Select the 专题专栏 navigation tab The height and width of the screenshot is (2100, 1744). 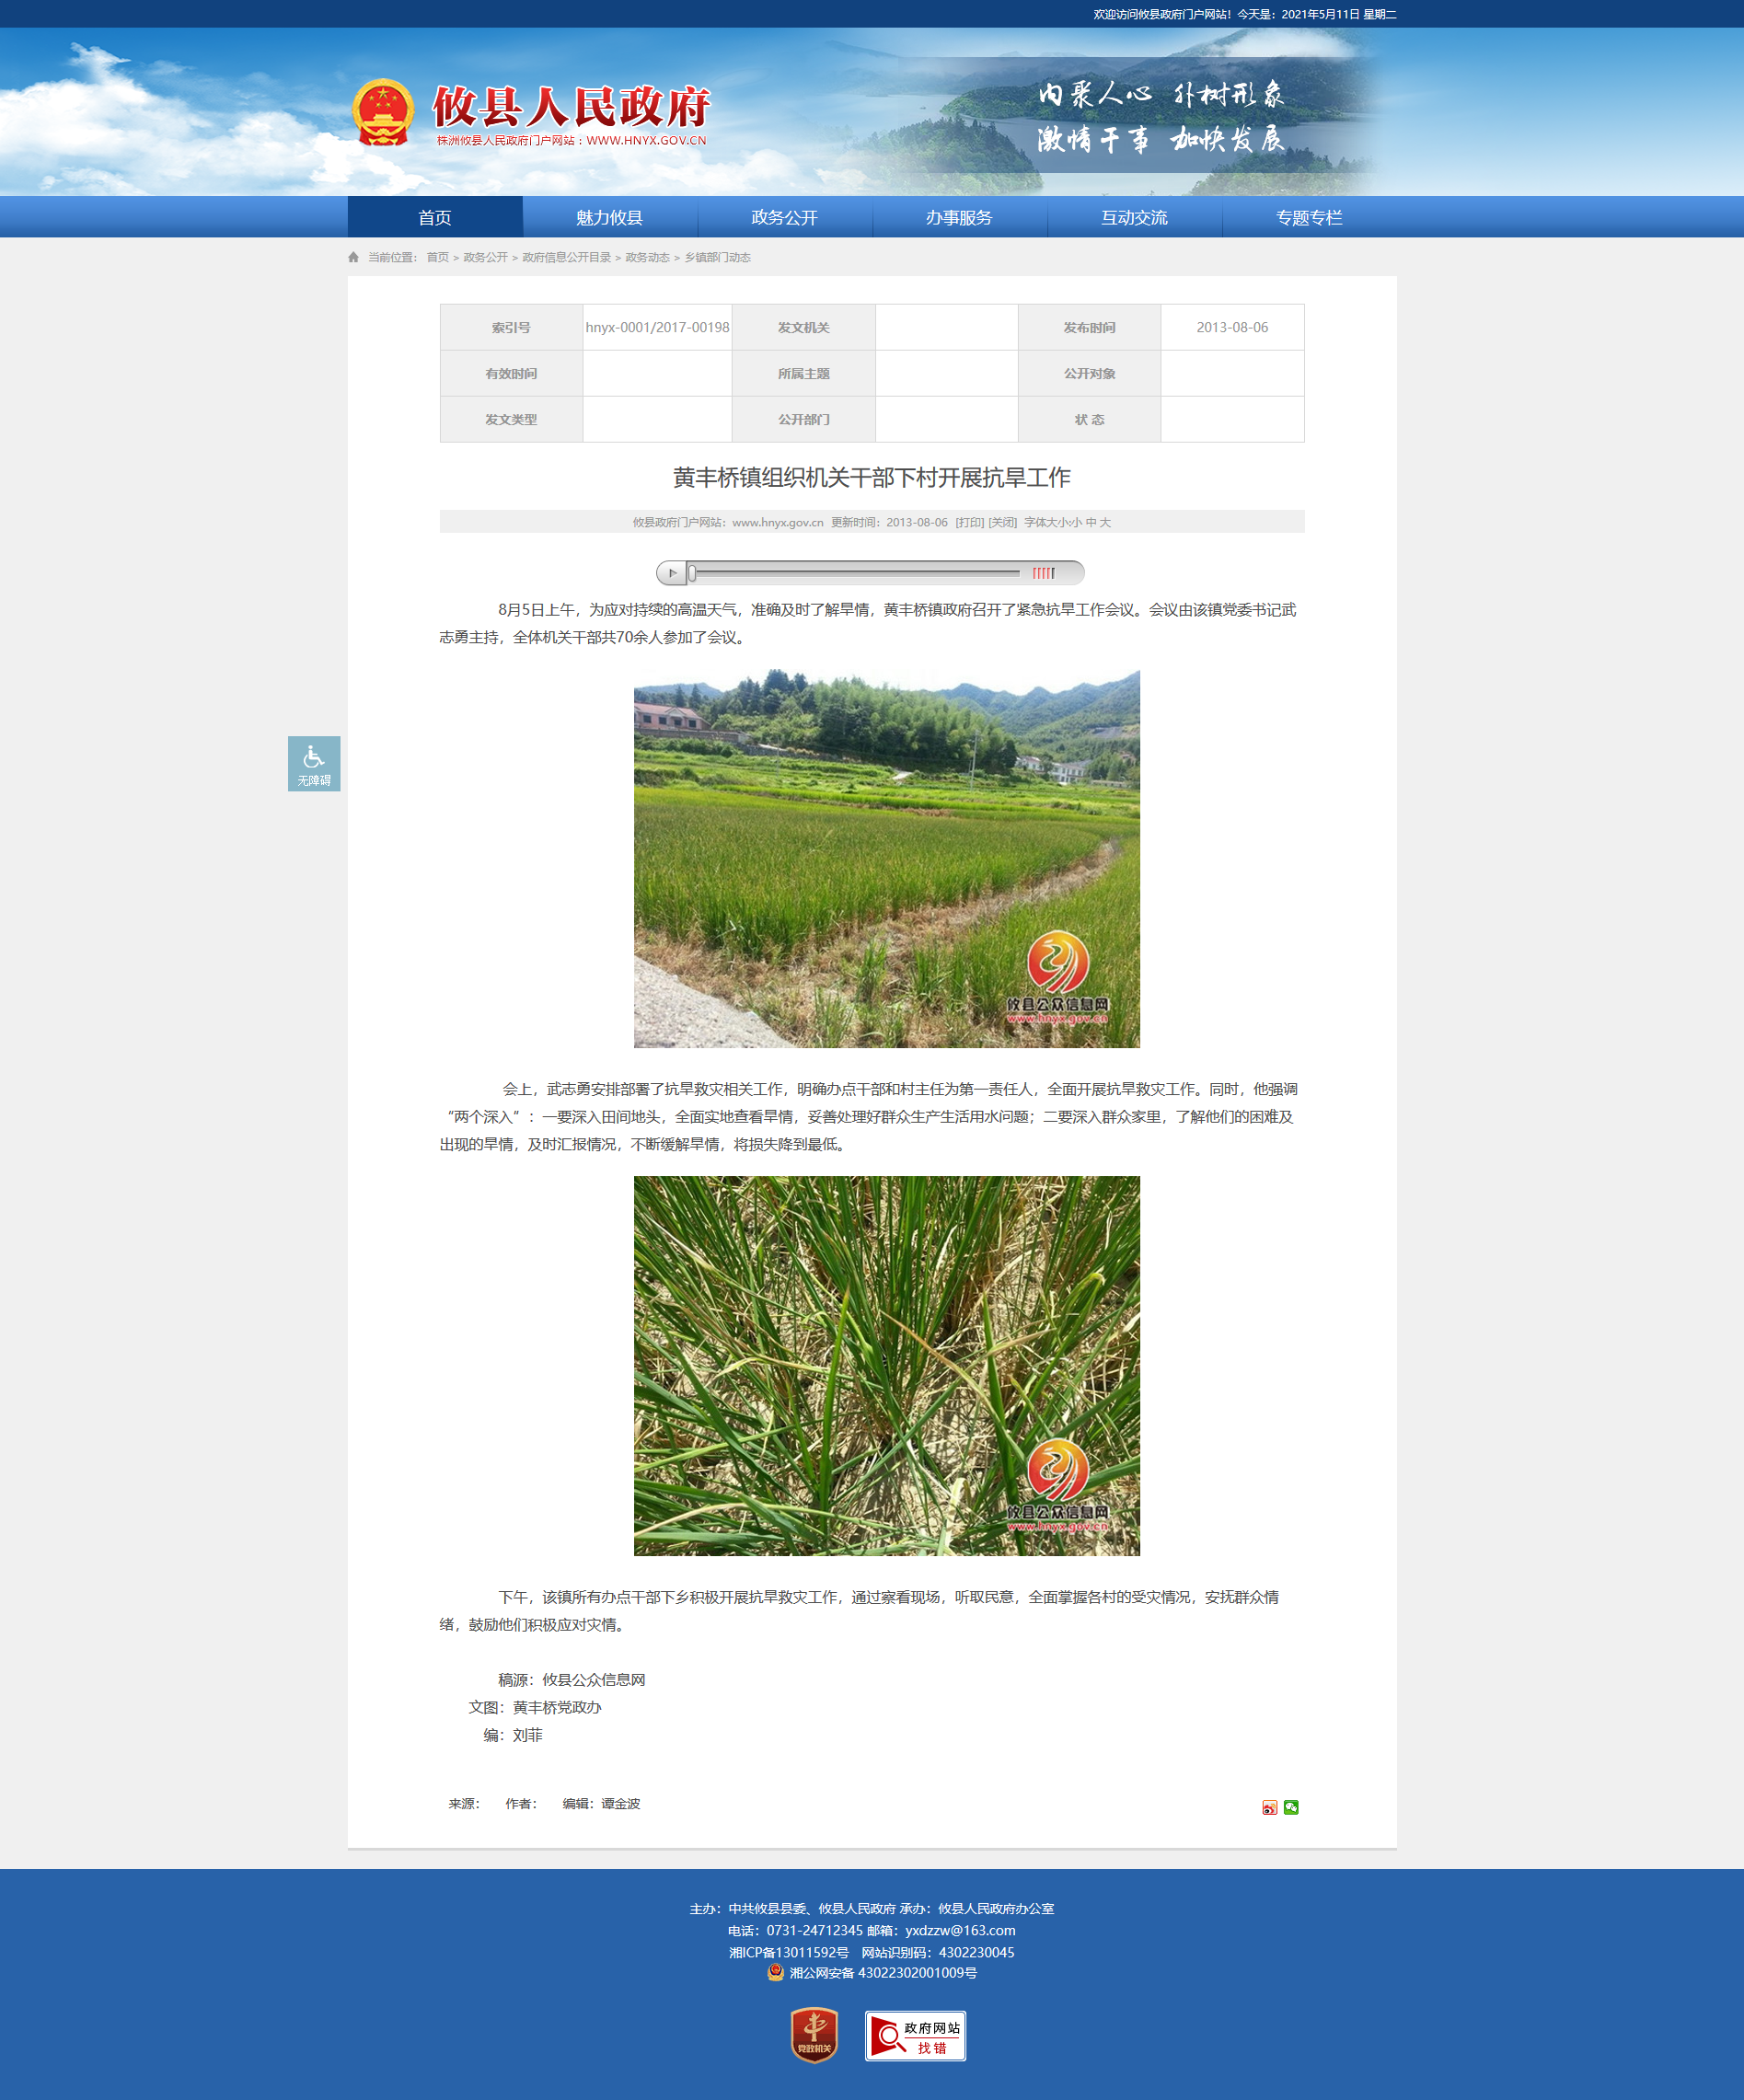point(1309,217)
